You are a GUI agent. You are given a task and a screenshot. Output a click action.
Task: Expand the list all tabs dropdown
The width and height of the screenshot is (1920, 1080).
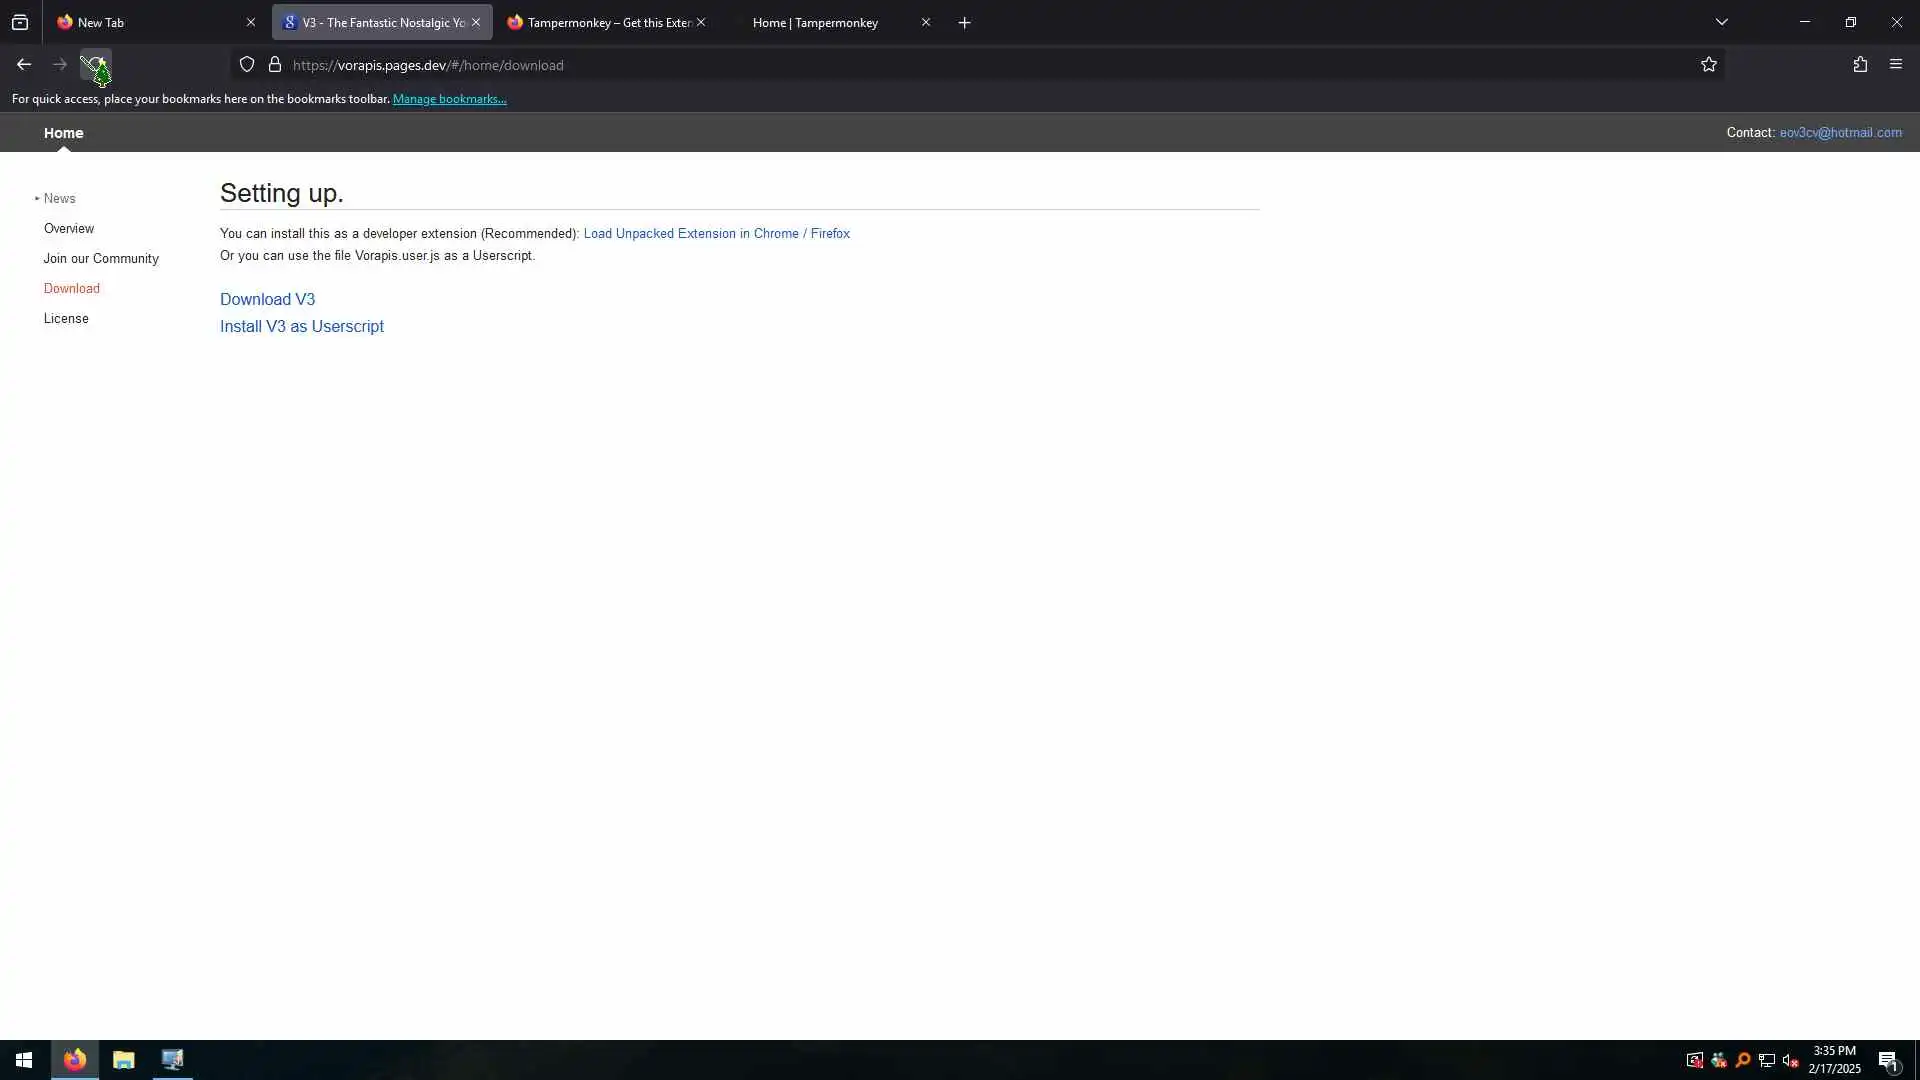tap(1721, 22)
